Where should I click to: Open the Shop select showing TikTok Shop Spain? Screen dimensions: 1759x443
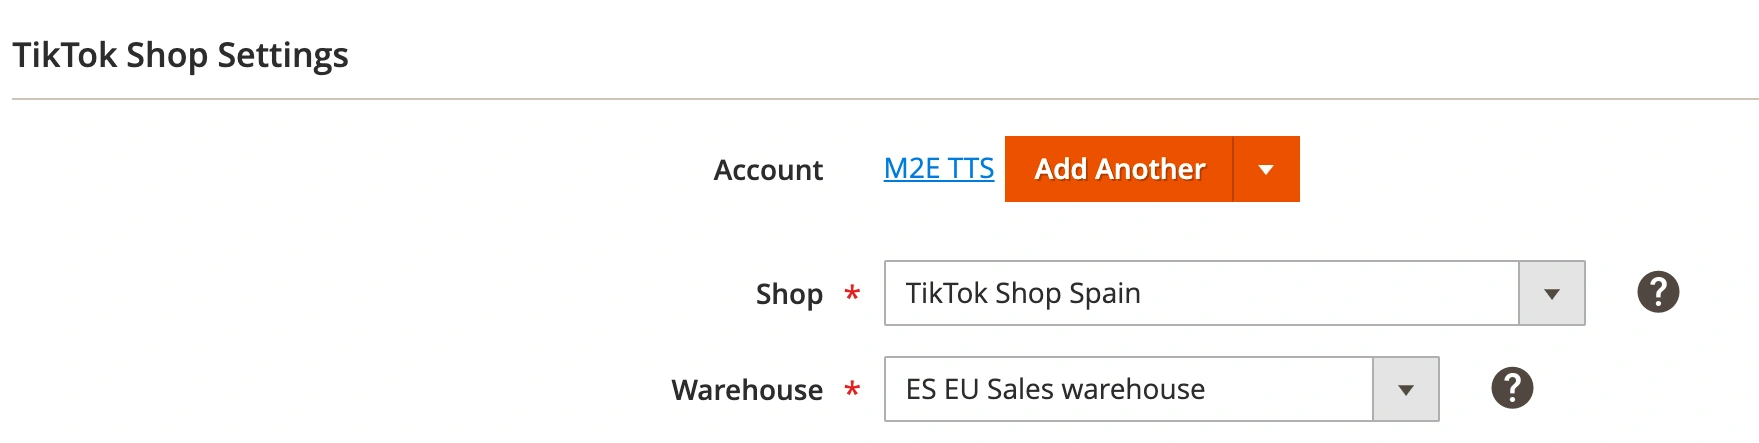point(1200,293)
